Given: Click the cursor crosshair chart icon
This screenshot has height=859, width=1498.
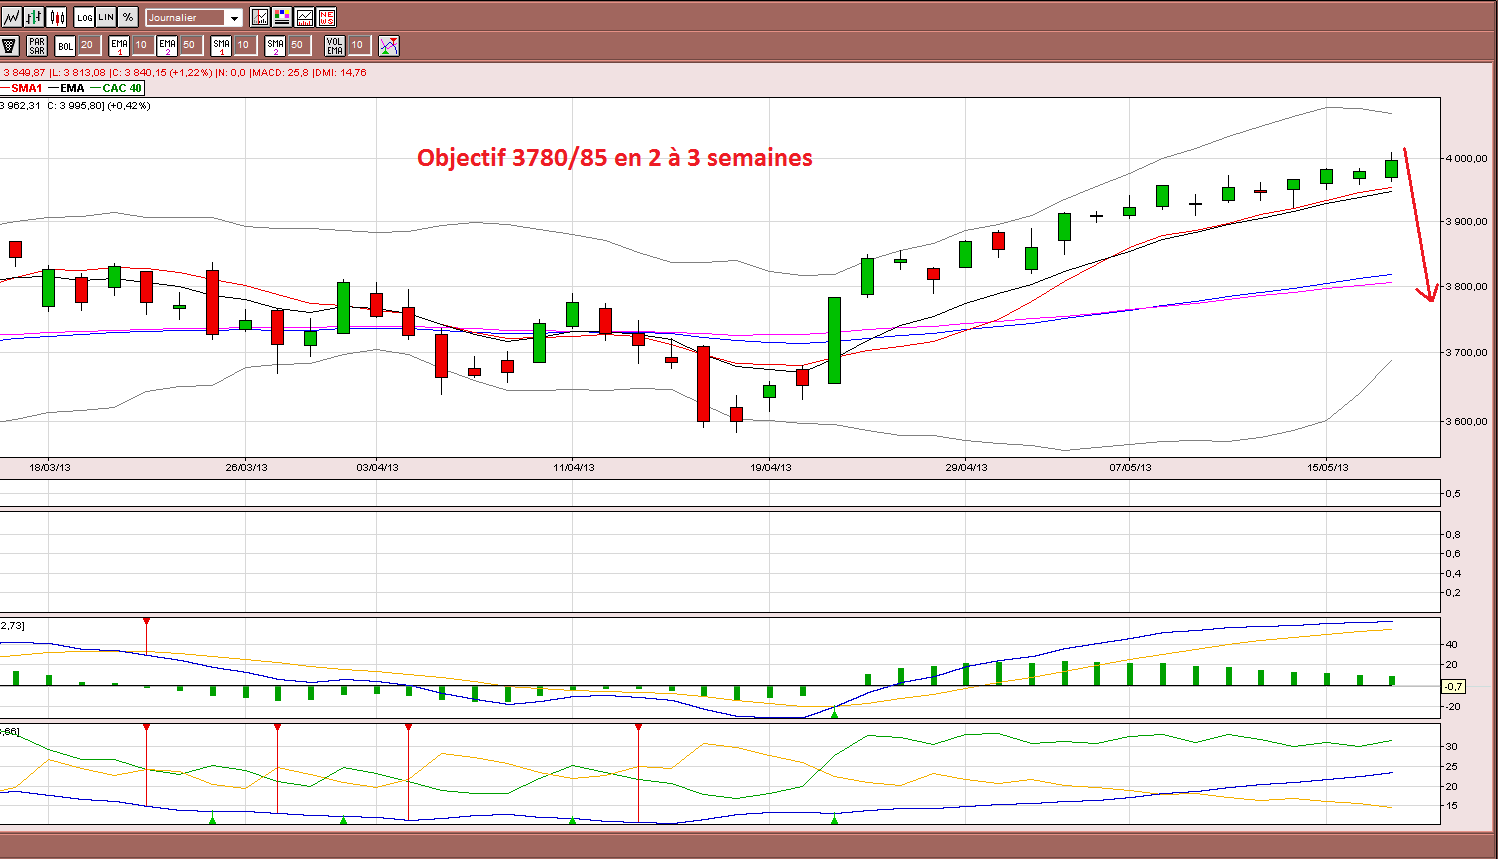Looking at the screenshot, I should tap(260, 17).
